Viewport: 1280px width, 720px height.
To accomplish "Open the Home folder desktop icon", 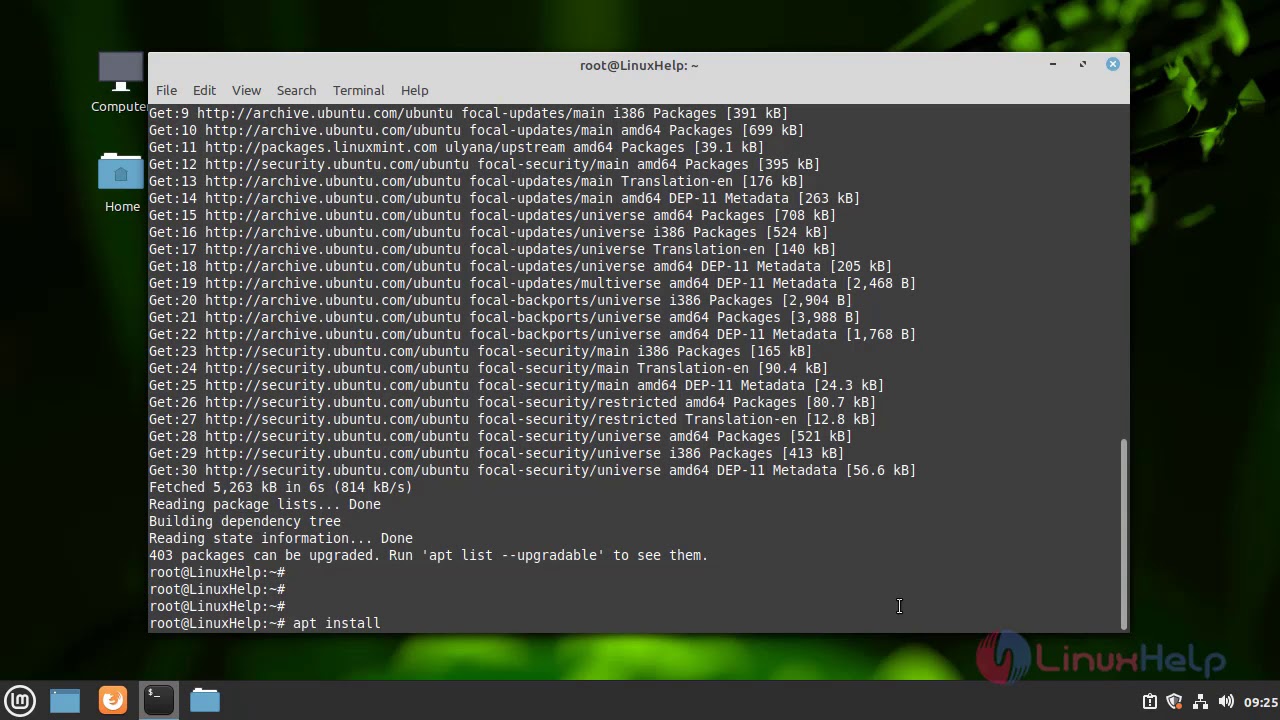I will click(121, 182).
